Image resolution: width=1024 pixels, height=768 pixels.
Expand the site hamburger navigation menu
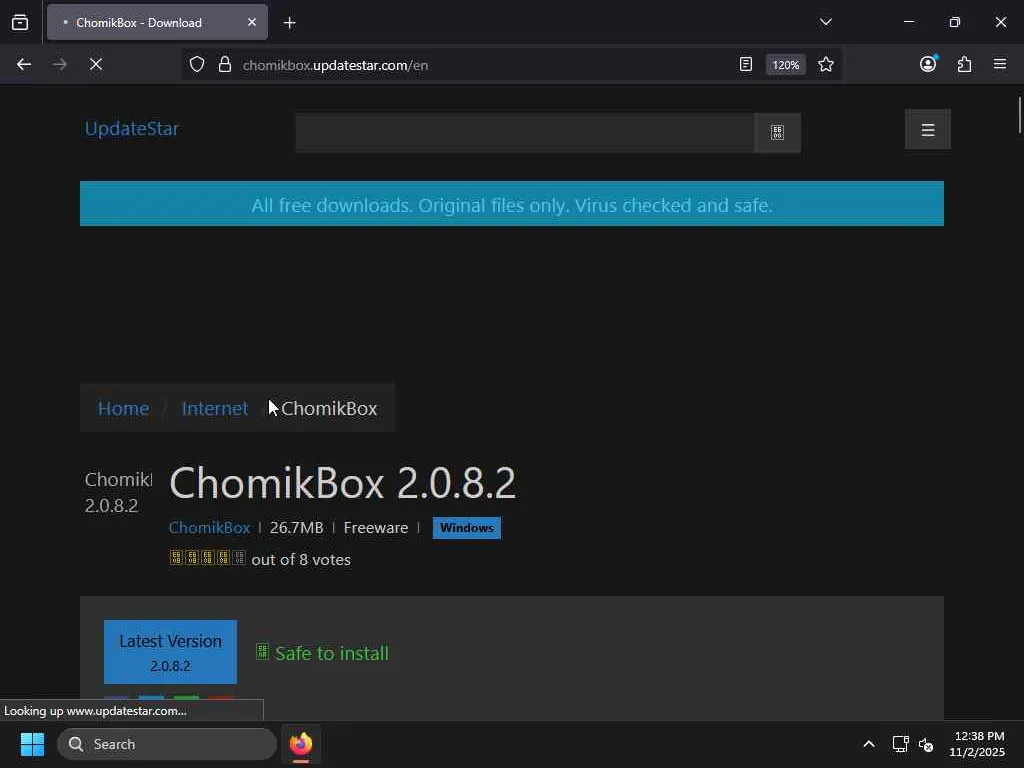tap(927, 129)
